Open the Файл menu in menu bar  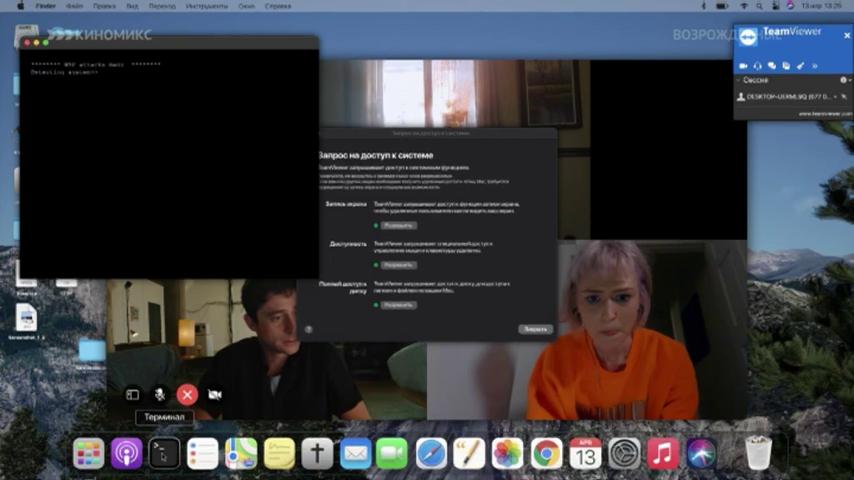point(75,6)
